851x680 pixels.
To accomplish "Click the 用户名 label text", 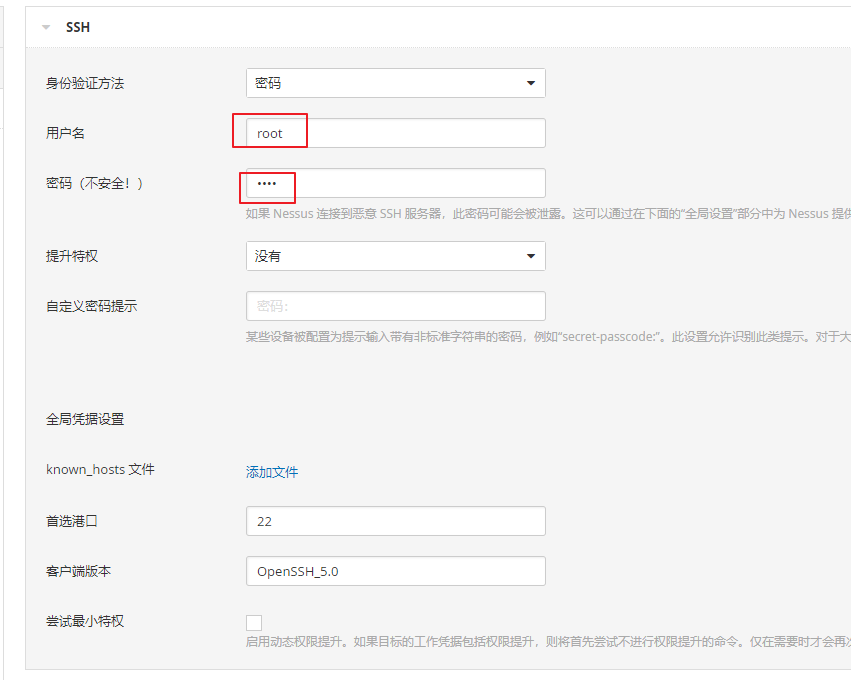I will point(66,133).
